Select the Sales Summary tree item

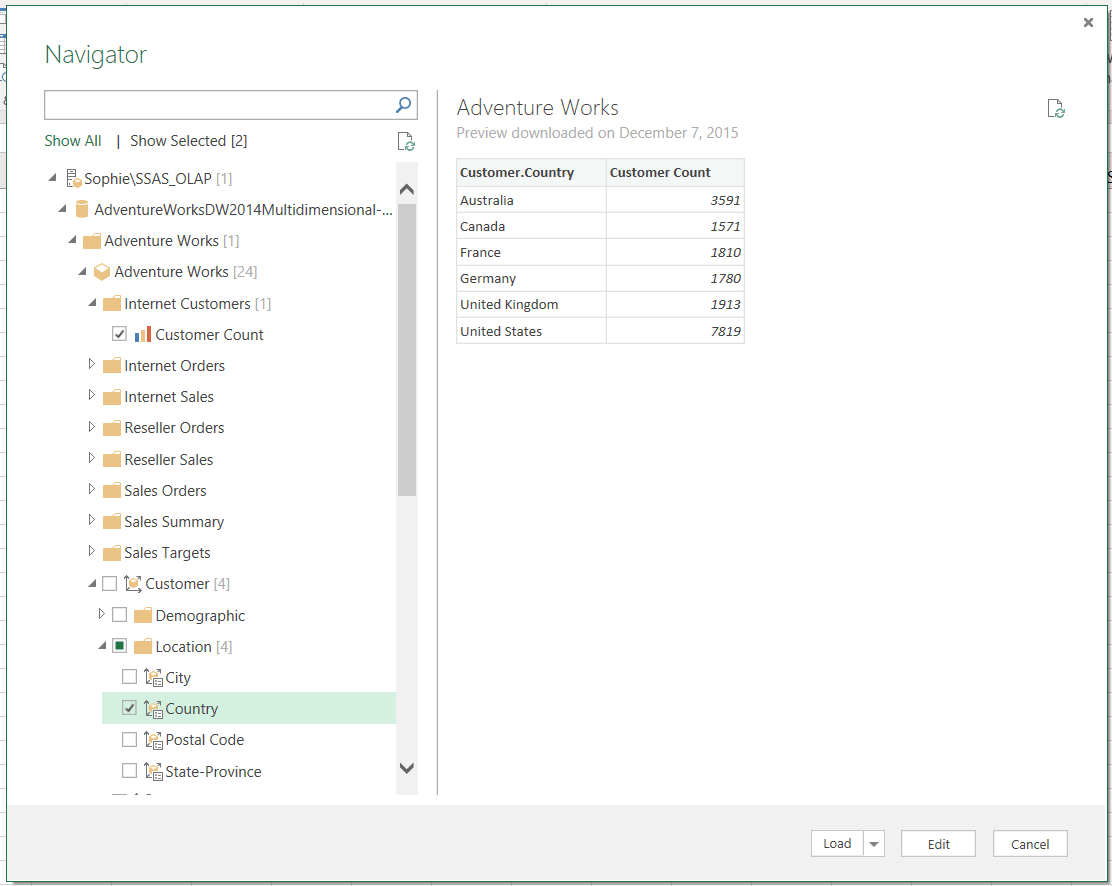pyautogui.click(x=173, y=522)
